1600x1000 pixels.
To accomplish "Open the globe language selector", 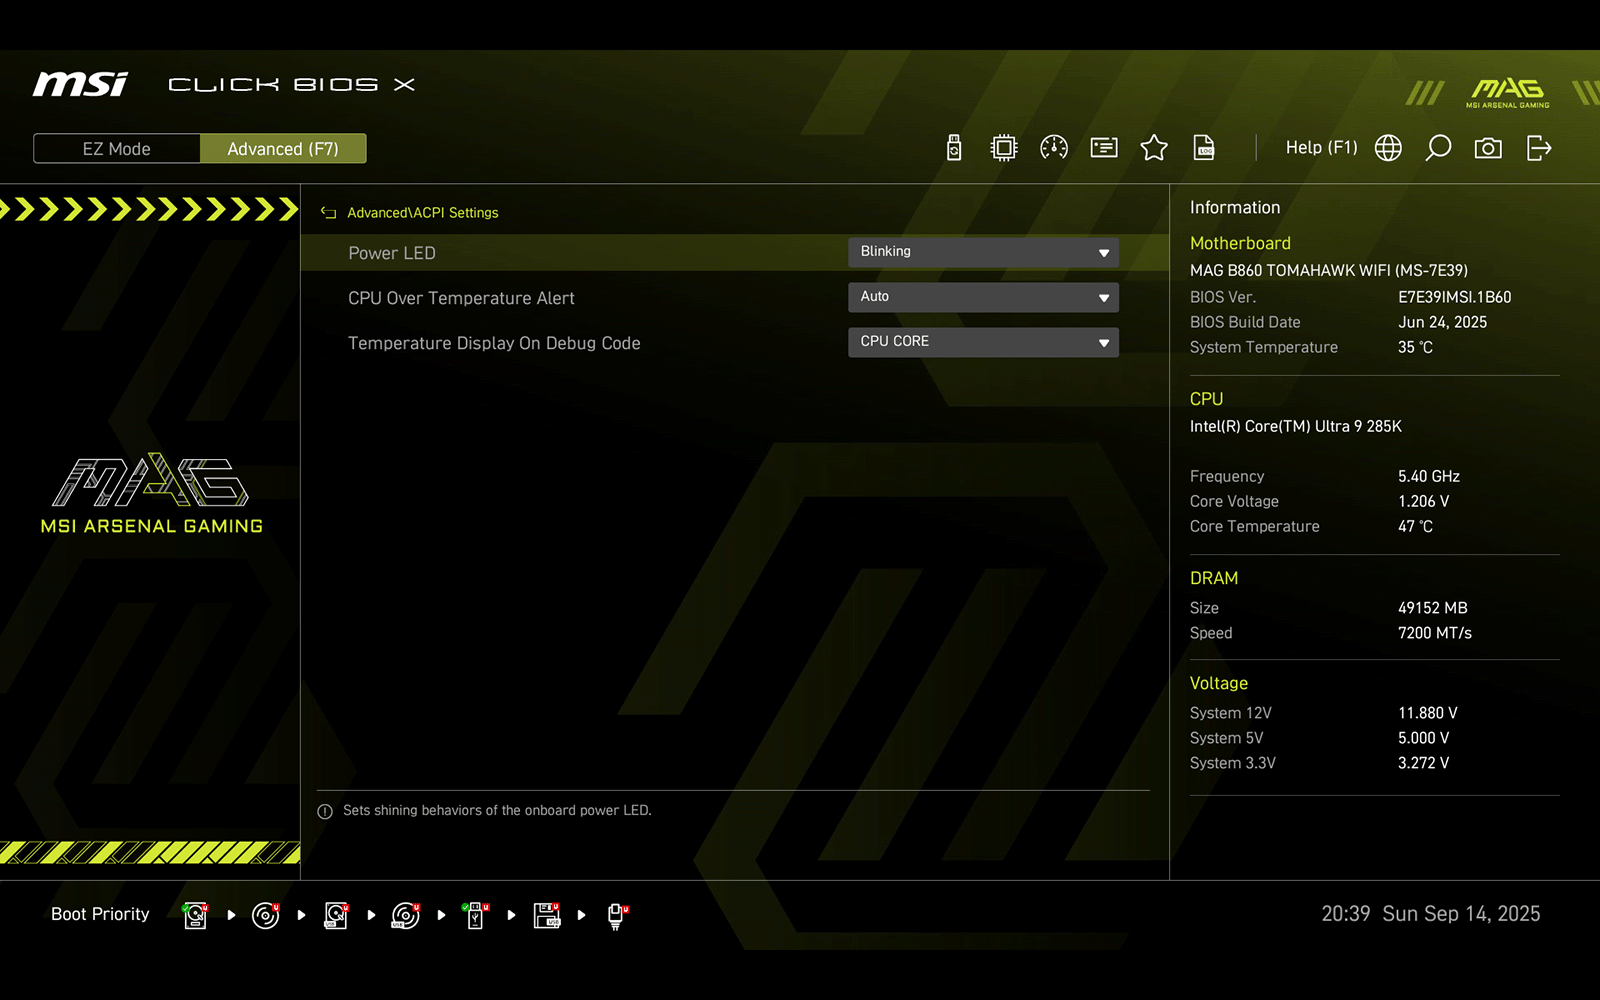I will point(1388,148).
